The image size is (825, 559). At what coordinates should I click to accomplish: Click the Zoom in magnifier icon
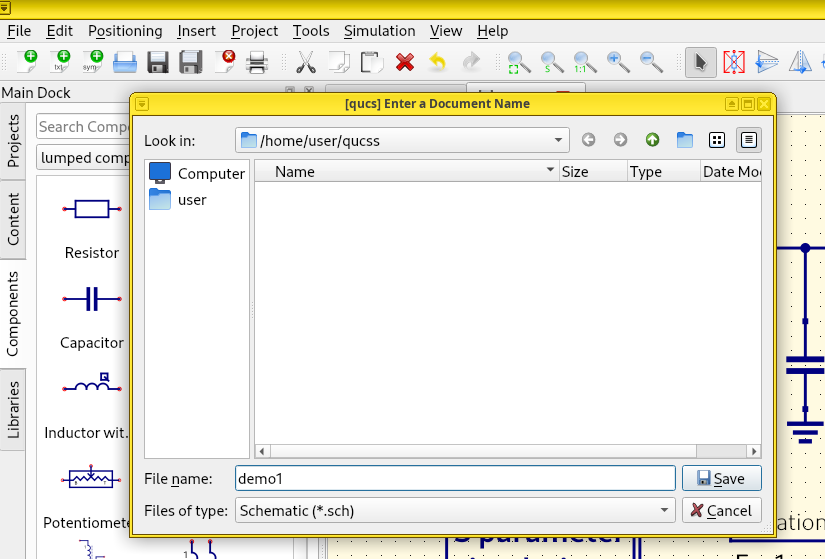pos(617,63)
